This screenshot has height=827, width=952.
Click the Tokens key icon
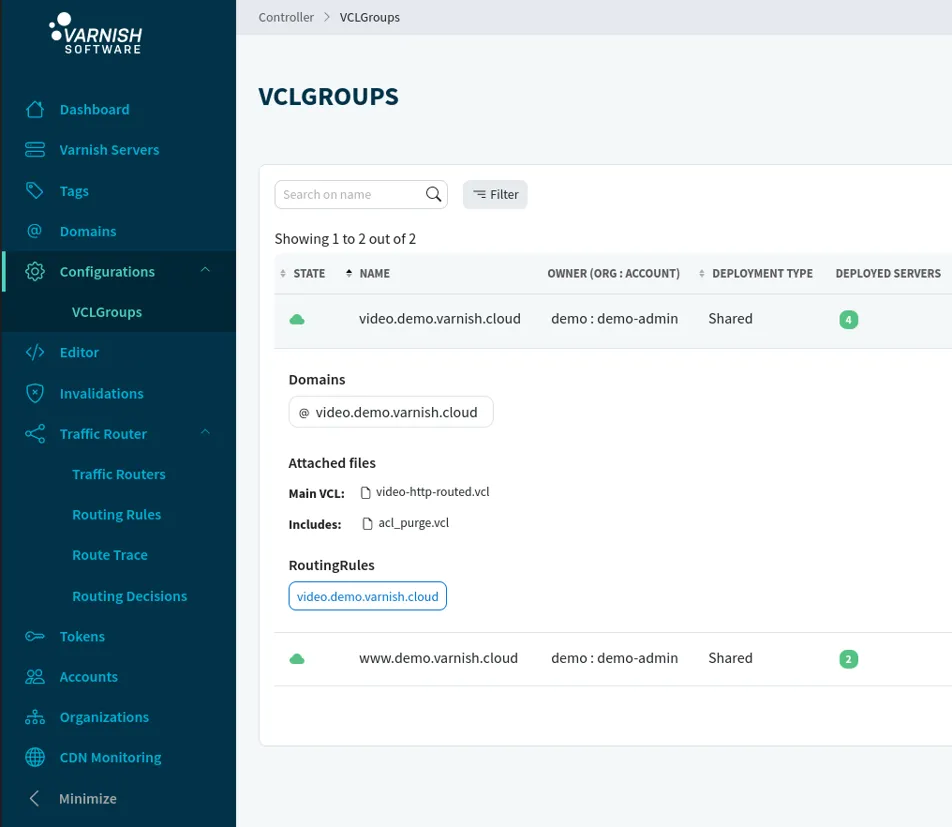(35, 636)
